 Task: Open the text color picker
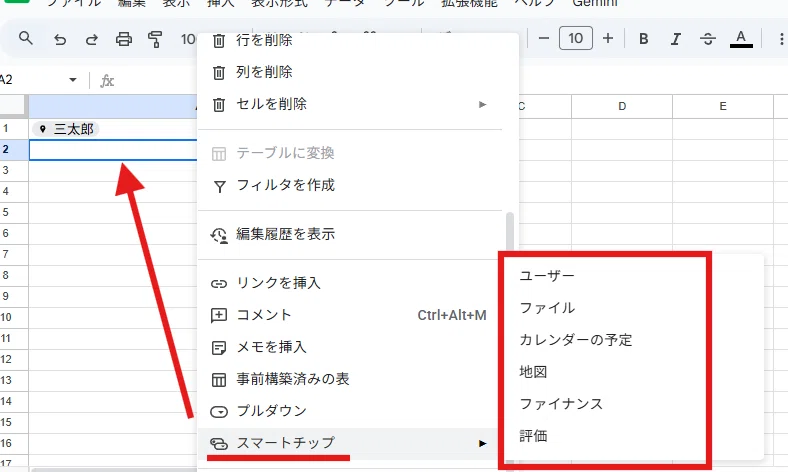tap(741, 39)
